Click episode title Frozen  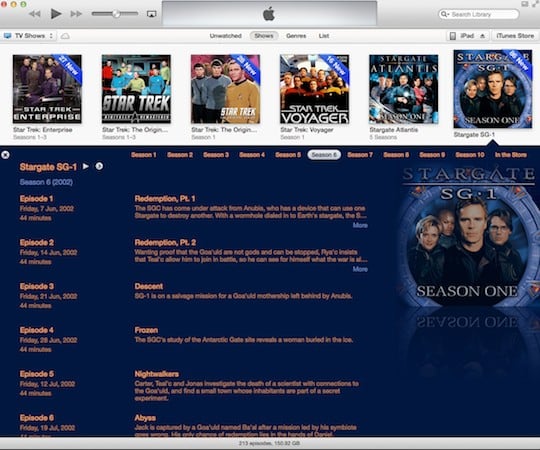coord(146,330)
